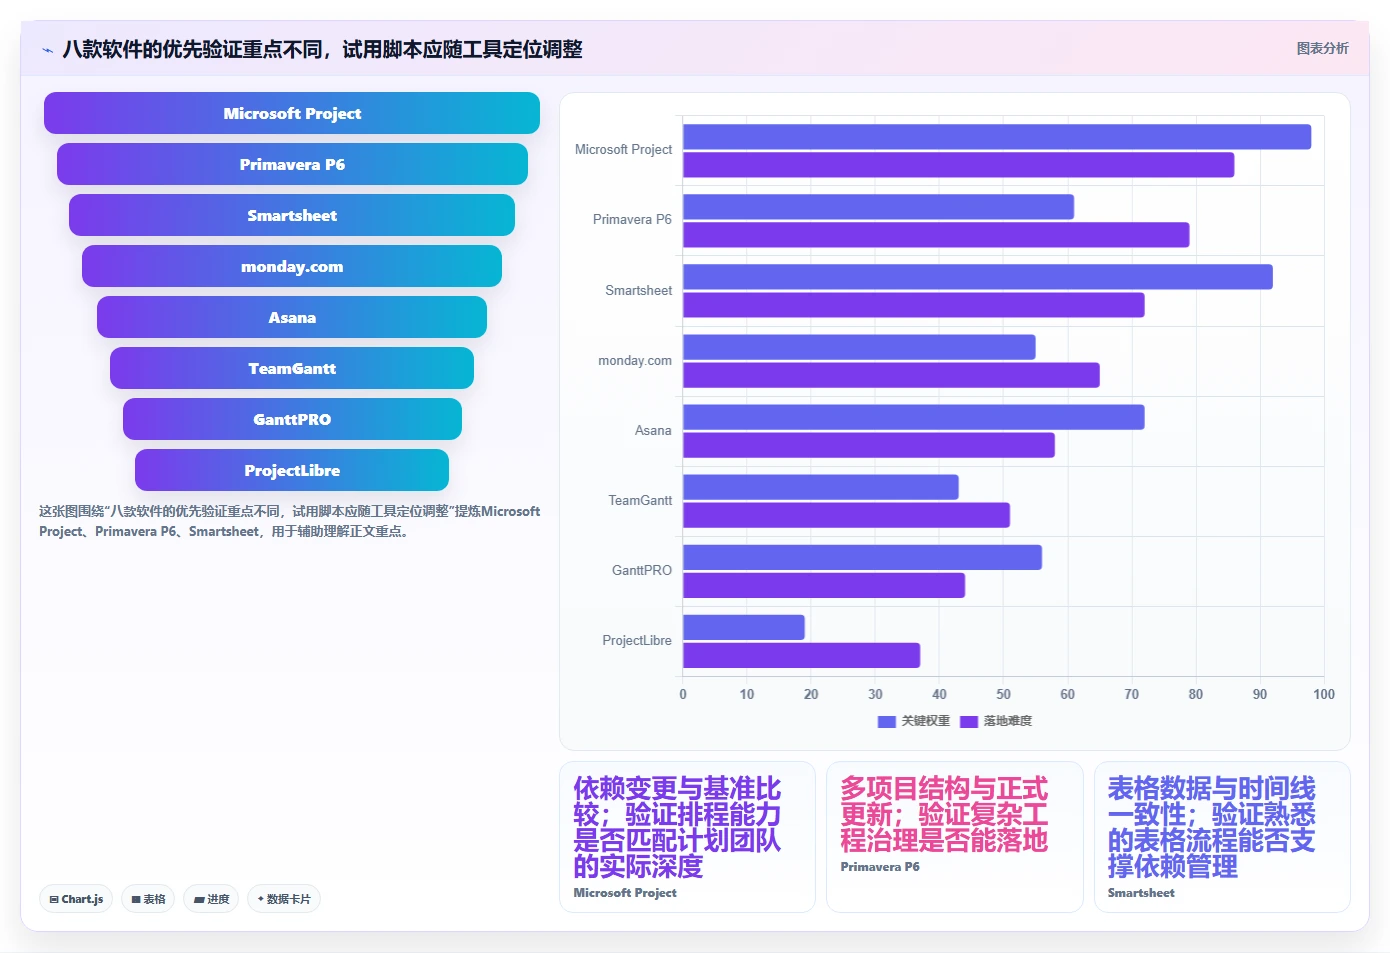Open the 多项目结构与正式更新 data card
The height and width of the screenshot is (953, 1390).
(x=954, y=837)
